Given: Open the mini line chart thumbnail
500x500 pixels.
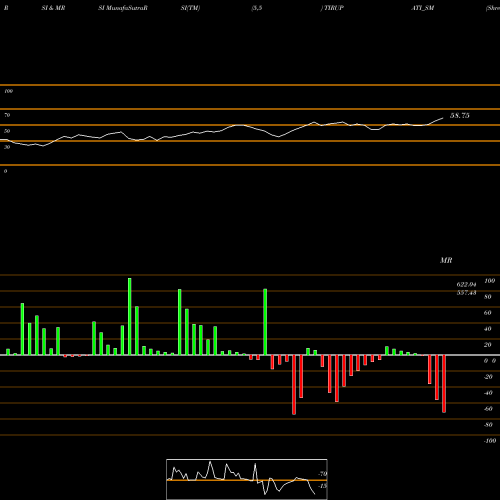Looking at the screenshot, I should (x=247, y=479).
